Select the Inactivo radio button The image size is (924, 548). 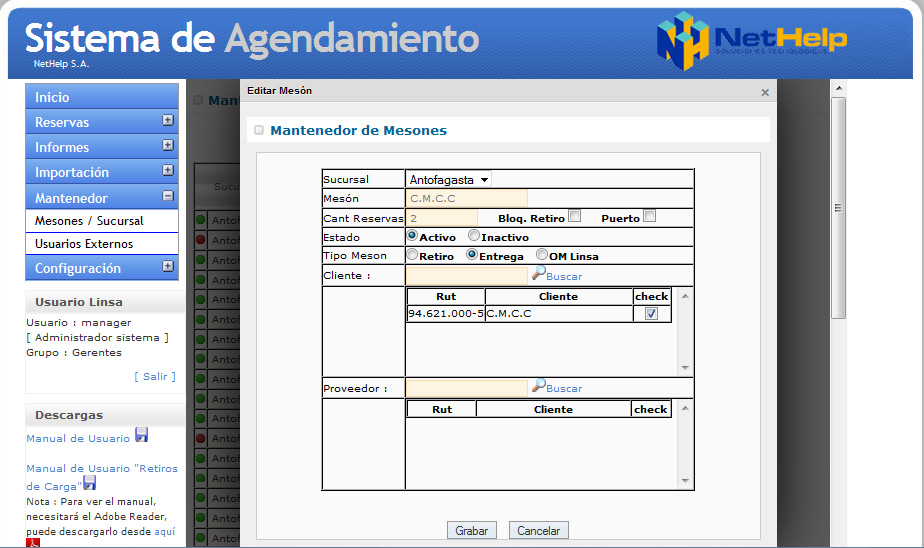pyautogui.click(x=474, y=235)
